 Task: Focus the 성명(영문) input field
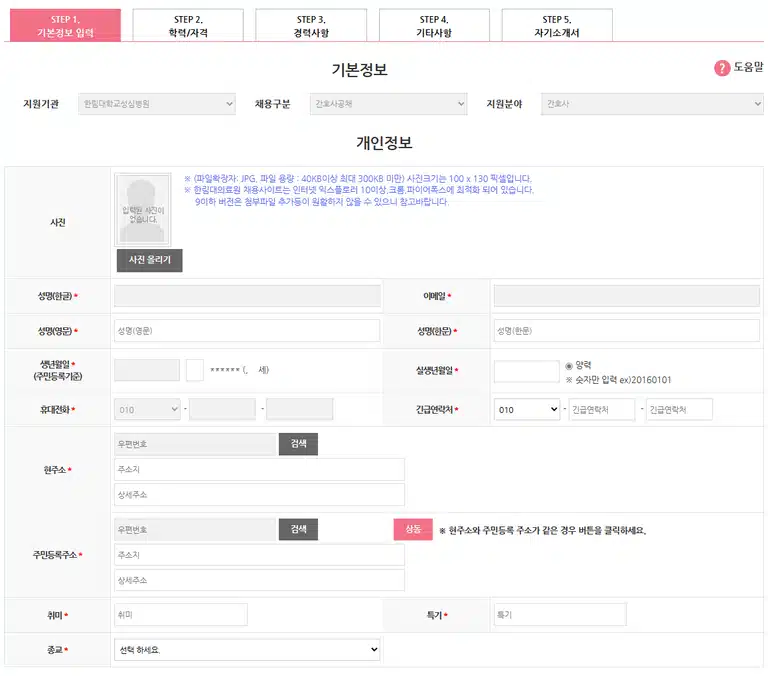tap(247, 331)
